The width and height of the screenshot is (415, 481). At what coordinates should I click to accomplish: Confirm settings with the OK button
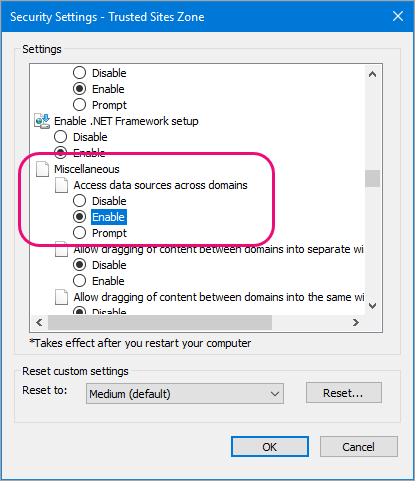coord(270,447)
